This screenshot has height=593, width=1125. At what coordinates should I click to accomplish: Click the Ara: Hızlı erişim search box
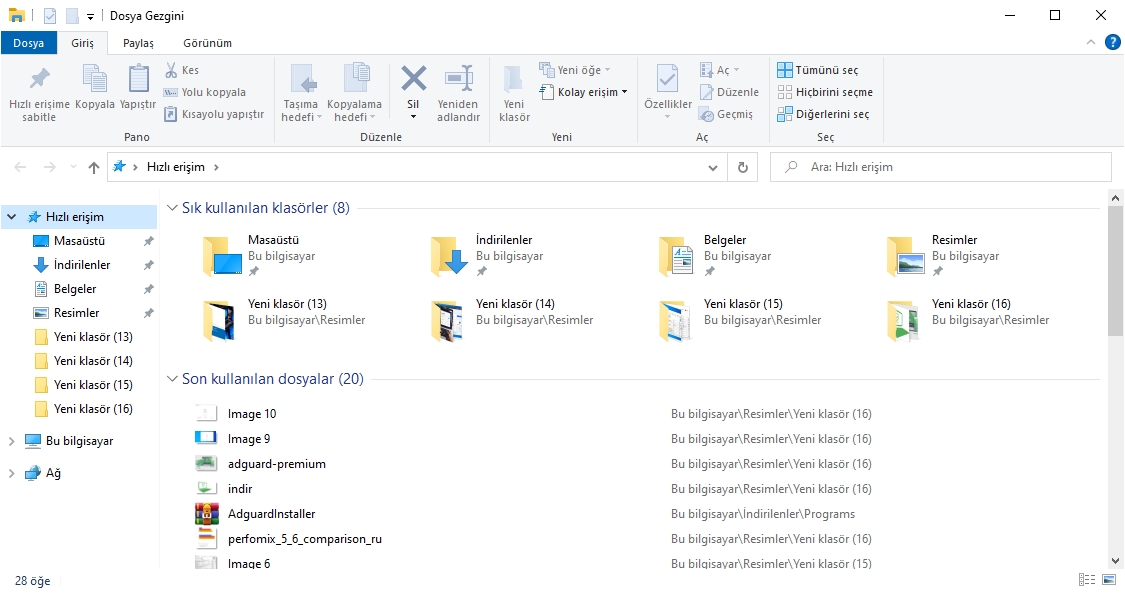[x=941, y=167]
